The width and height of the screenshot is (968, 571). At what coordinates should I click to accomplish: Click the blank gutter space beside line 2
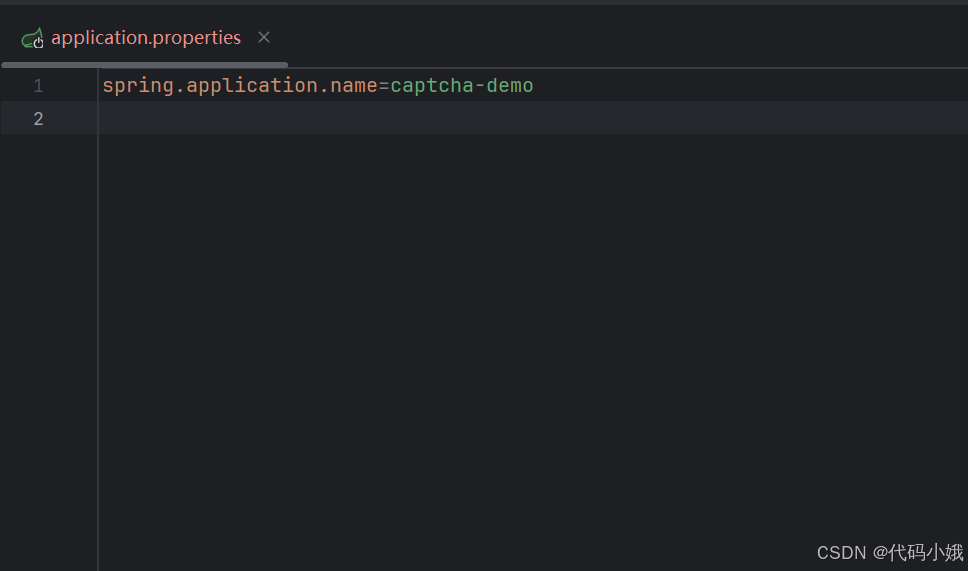click(x=71, y=118)
